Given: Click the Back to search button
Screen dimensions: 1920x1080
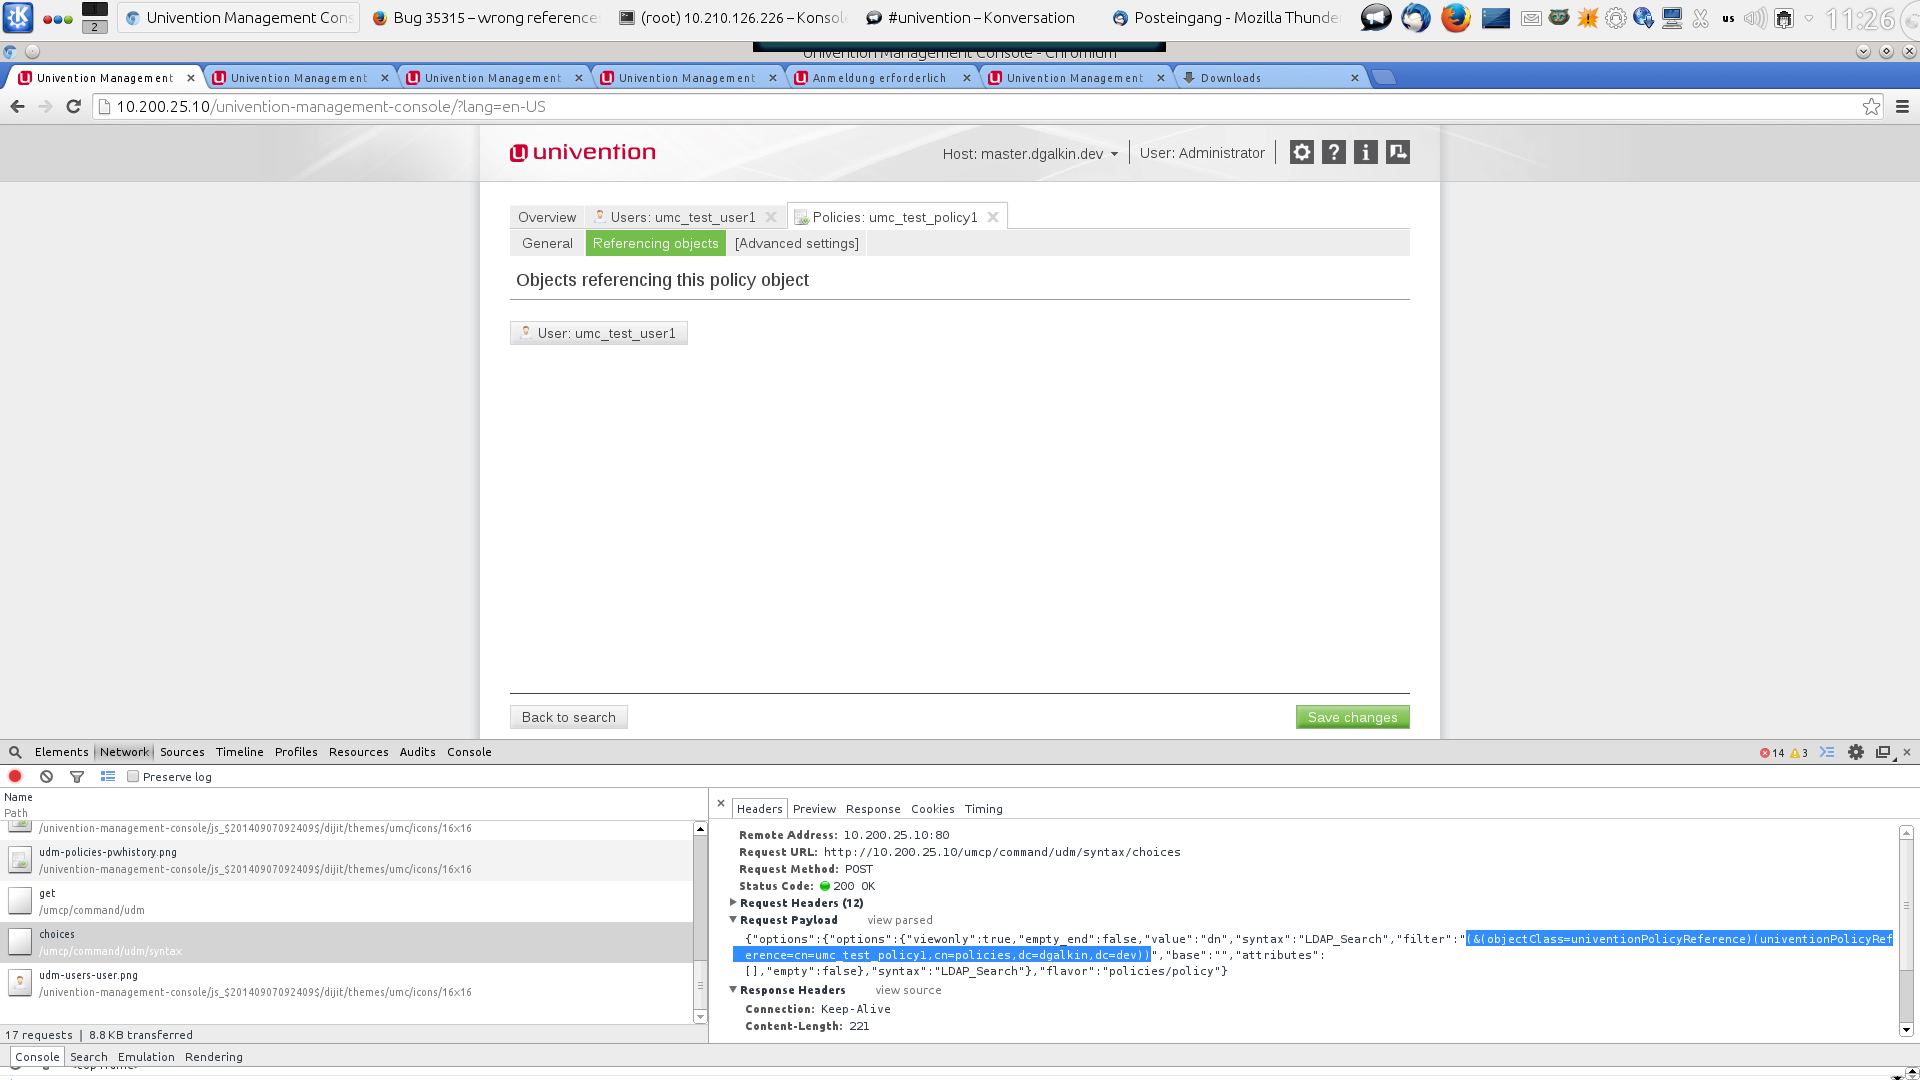Looking at the screenshot, I should pos(568,716).
